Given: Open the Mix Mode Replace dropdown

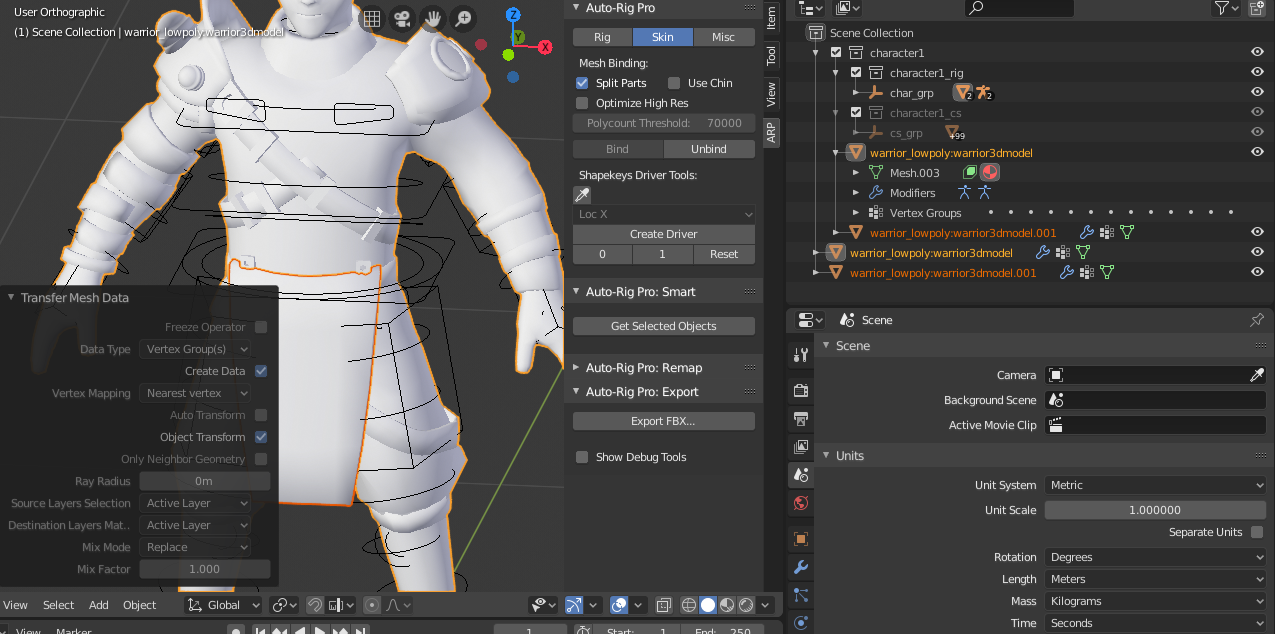Looking at the screenshot, I should coord(195,547).
